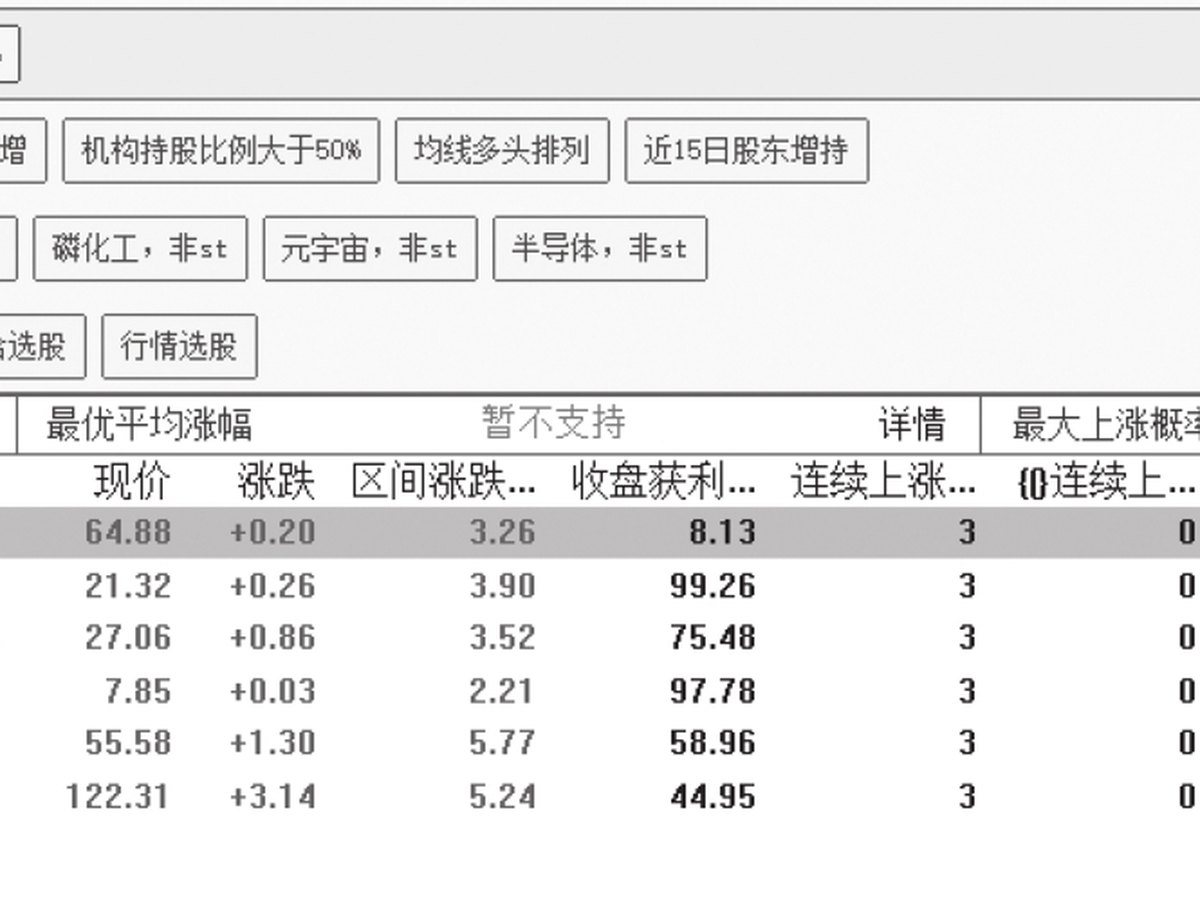Sort by the 区间涨跌 column header
Viewport: 1200px width, 900px height.
[444, 483]
